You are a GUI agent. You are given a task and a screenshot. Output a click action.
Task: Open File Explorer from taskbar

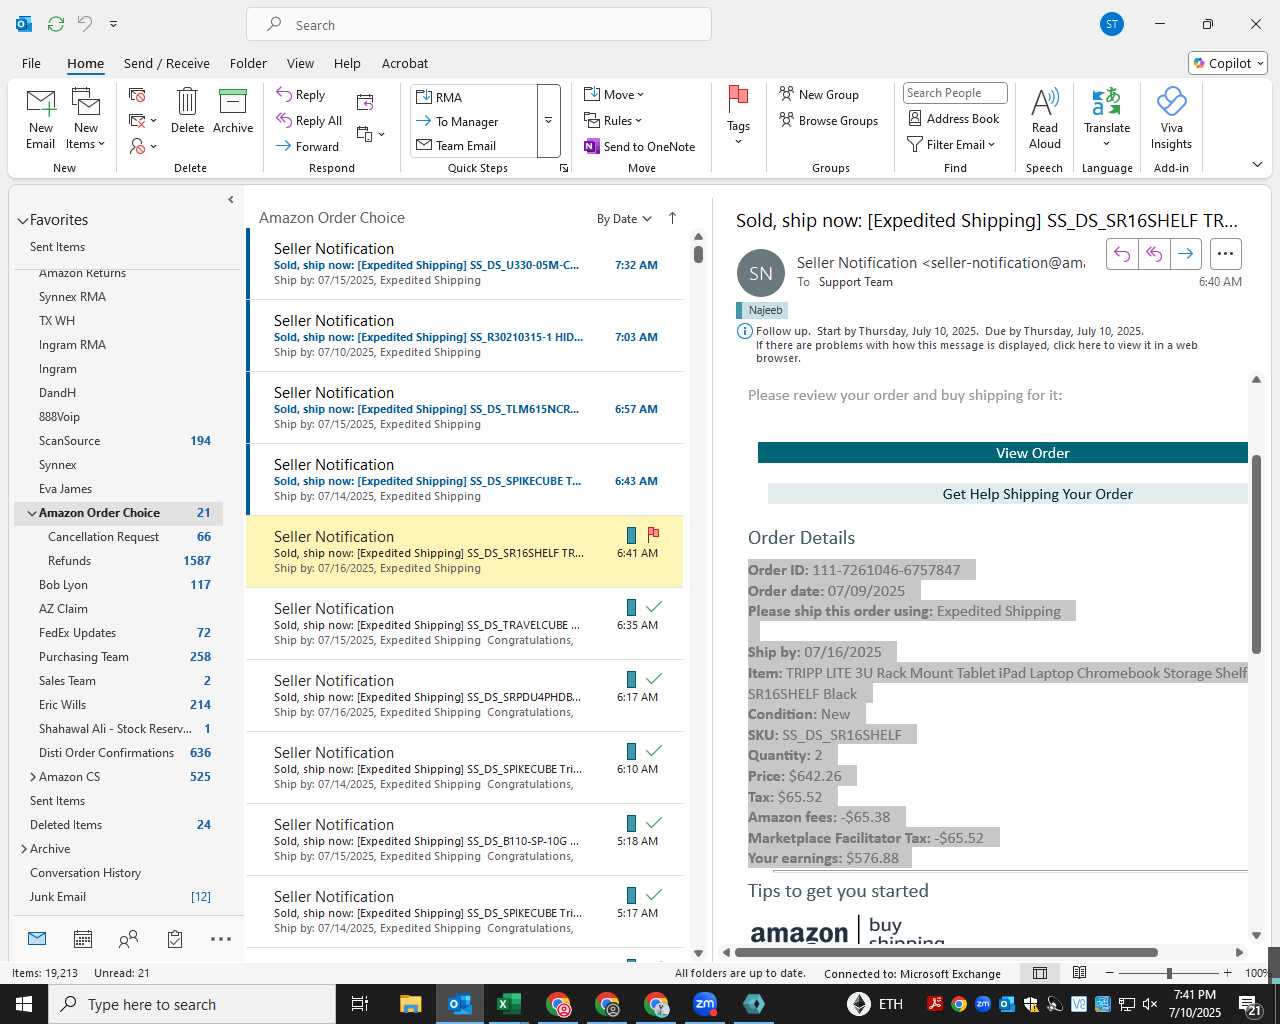tap(411, 1004)
